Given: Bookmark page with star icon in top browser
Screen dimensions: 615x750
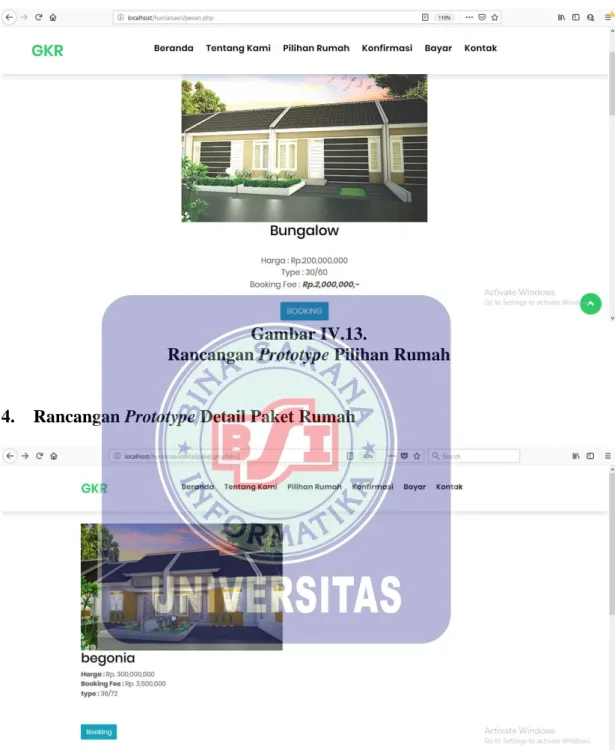Looking at the screenshot, I should [495, 17].
